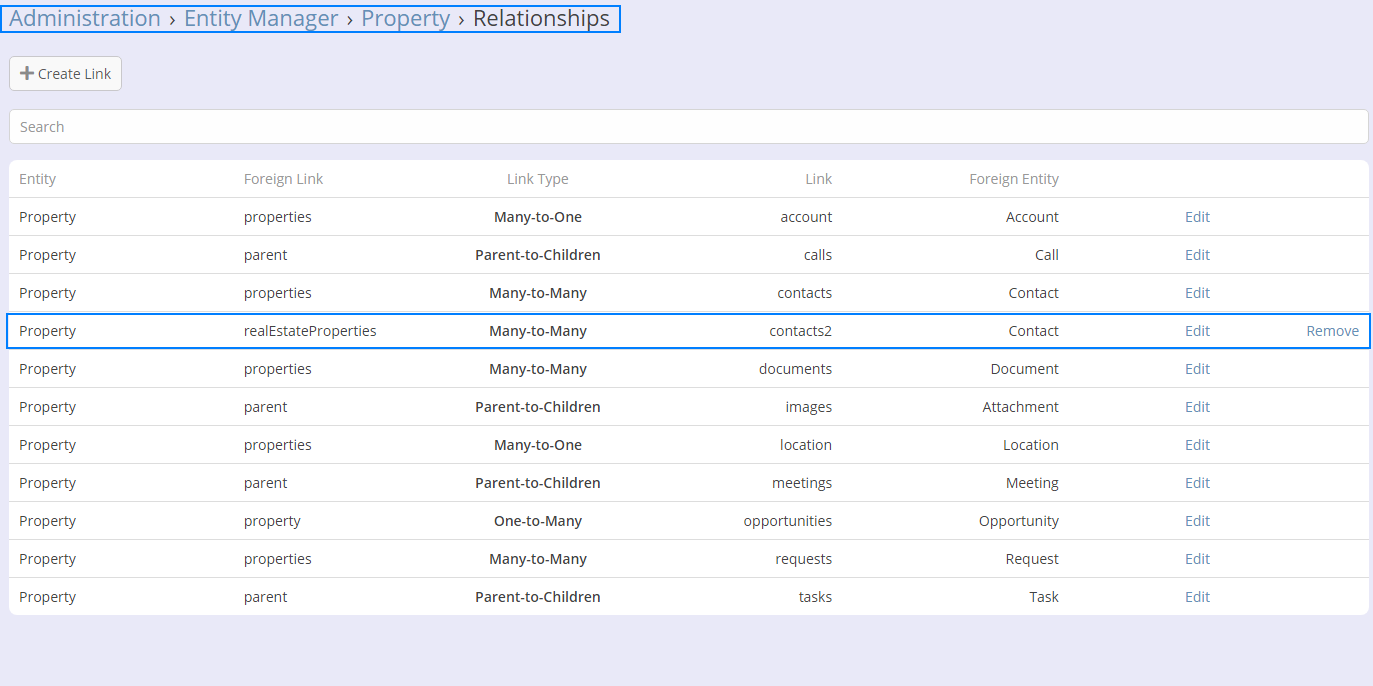Screen dimensions: 1373x686
Task: Edit the contacts relationship row
Action: (x=1197, y=293)
